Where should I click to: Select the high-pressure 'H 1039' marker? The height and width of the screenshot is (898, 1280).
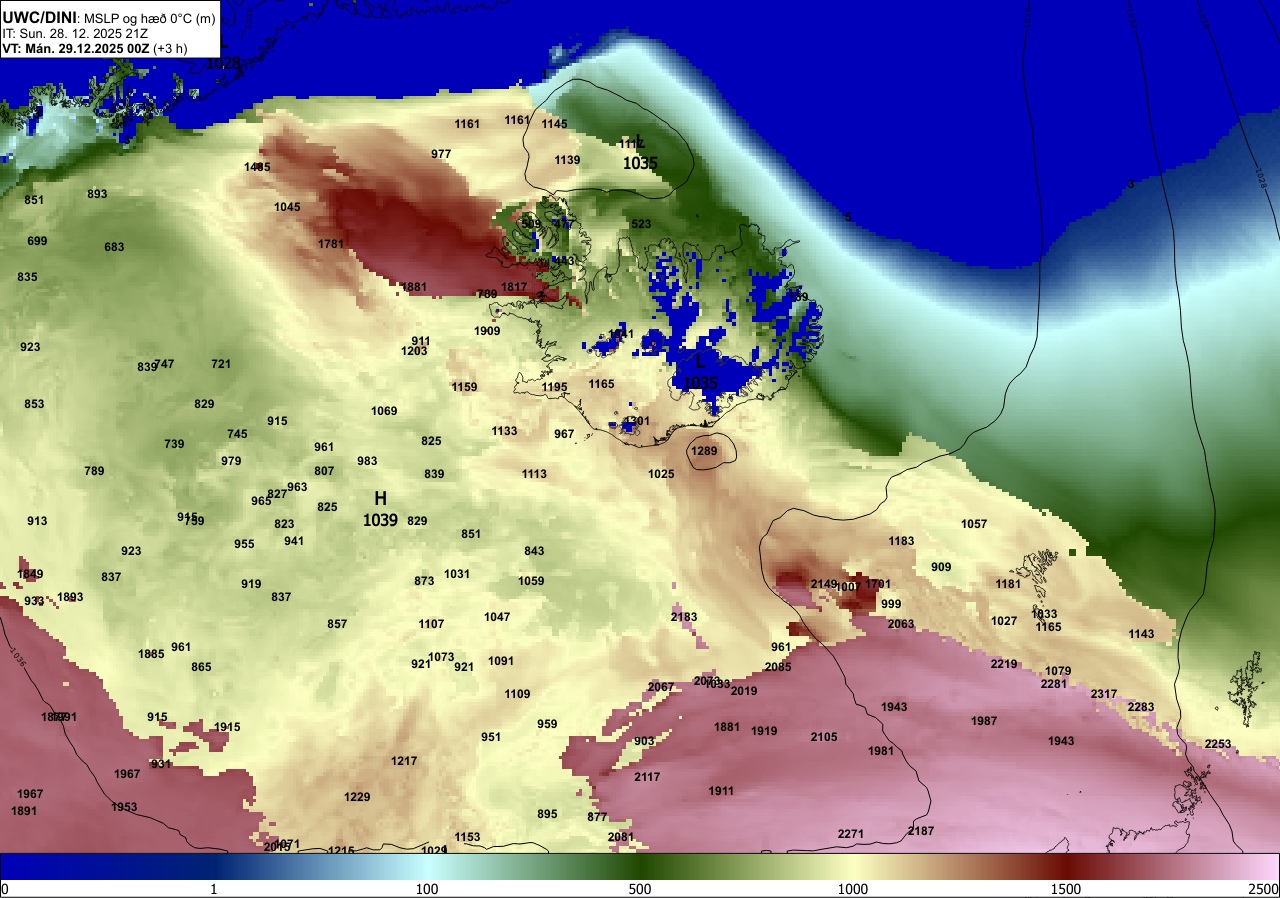[x=380, y=509]
